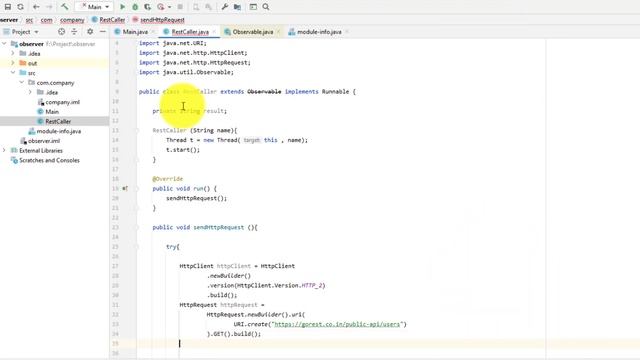Open Search Everywhere magnifier icon

pyautogui.click(x=266, y=7)
